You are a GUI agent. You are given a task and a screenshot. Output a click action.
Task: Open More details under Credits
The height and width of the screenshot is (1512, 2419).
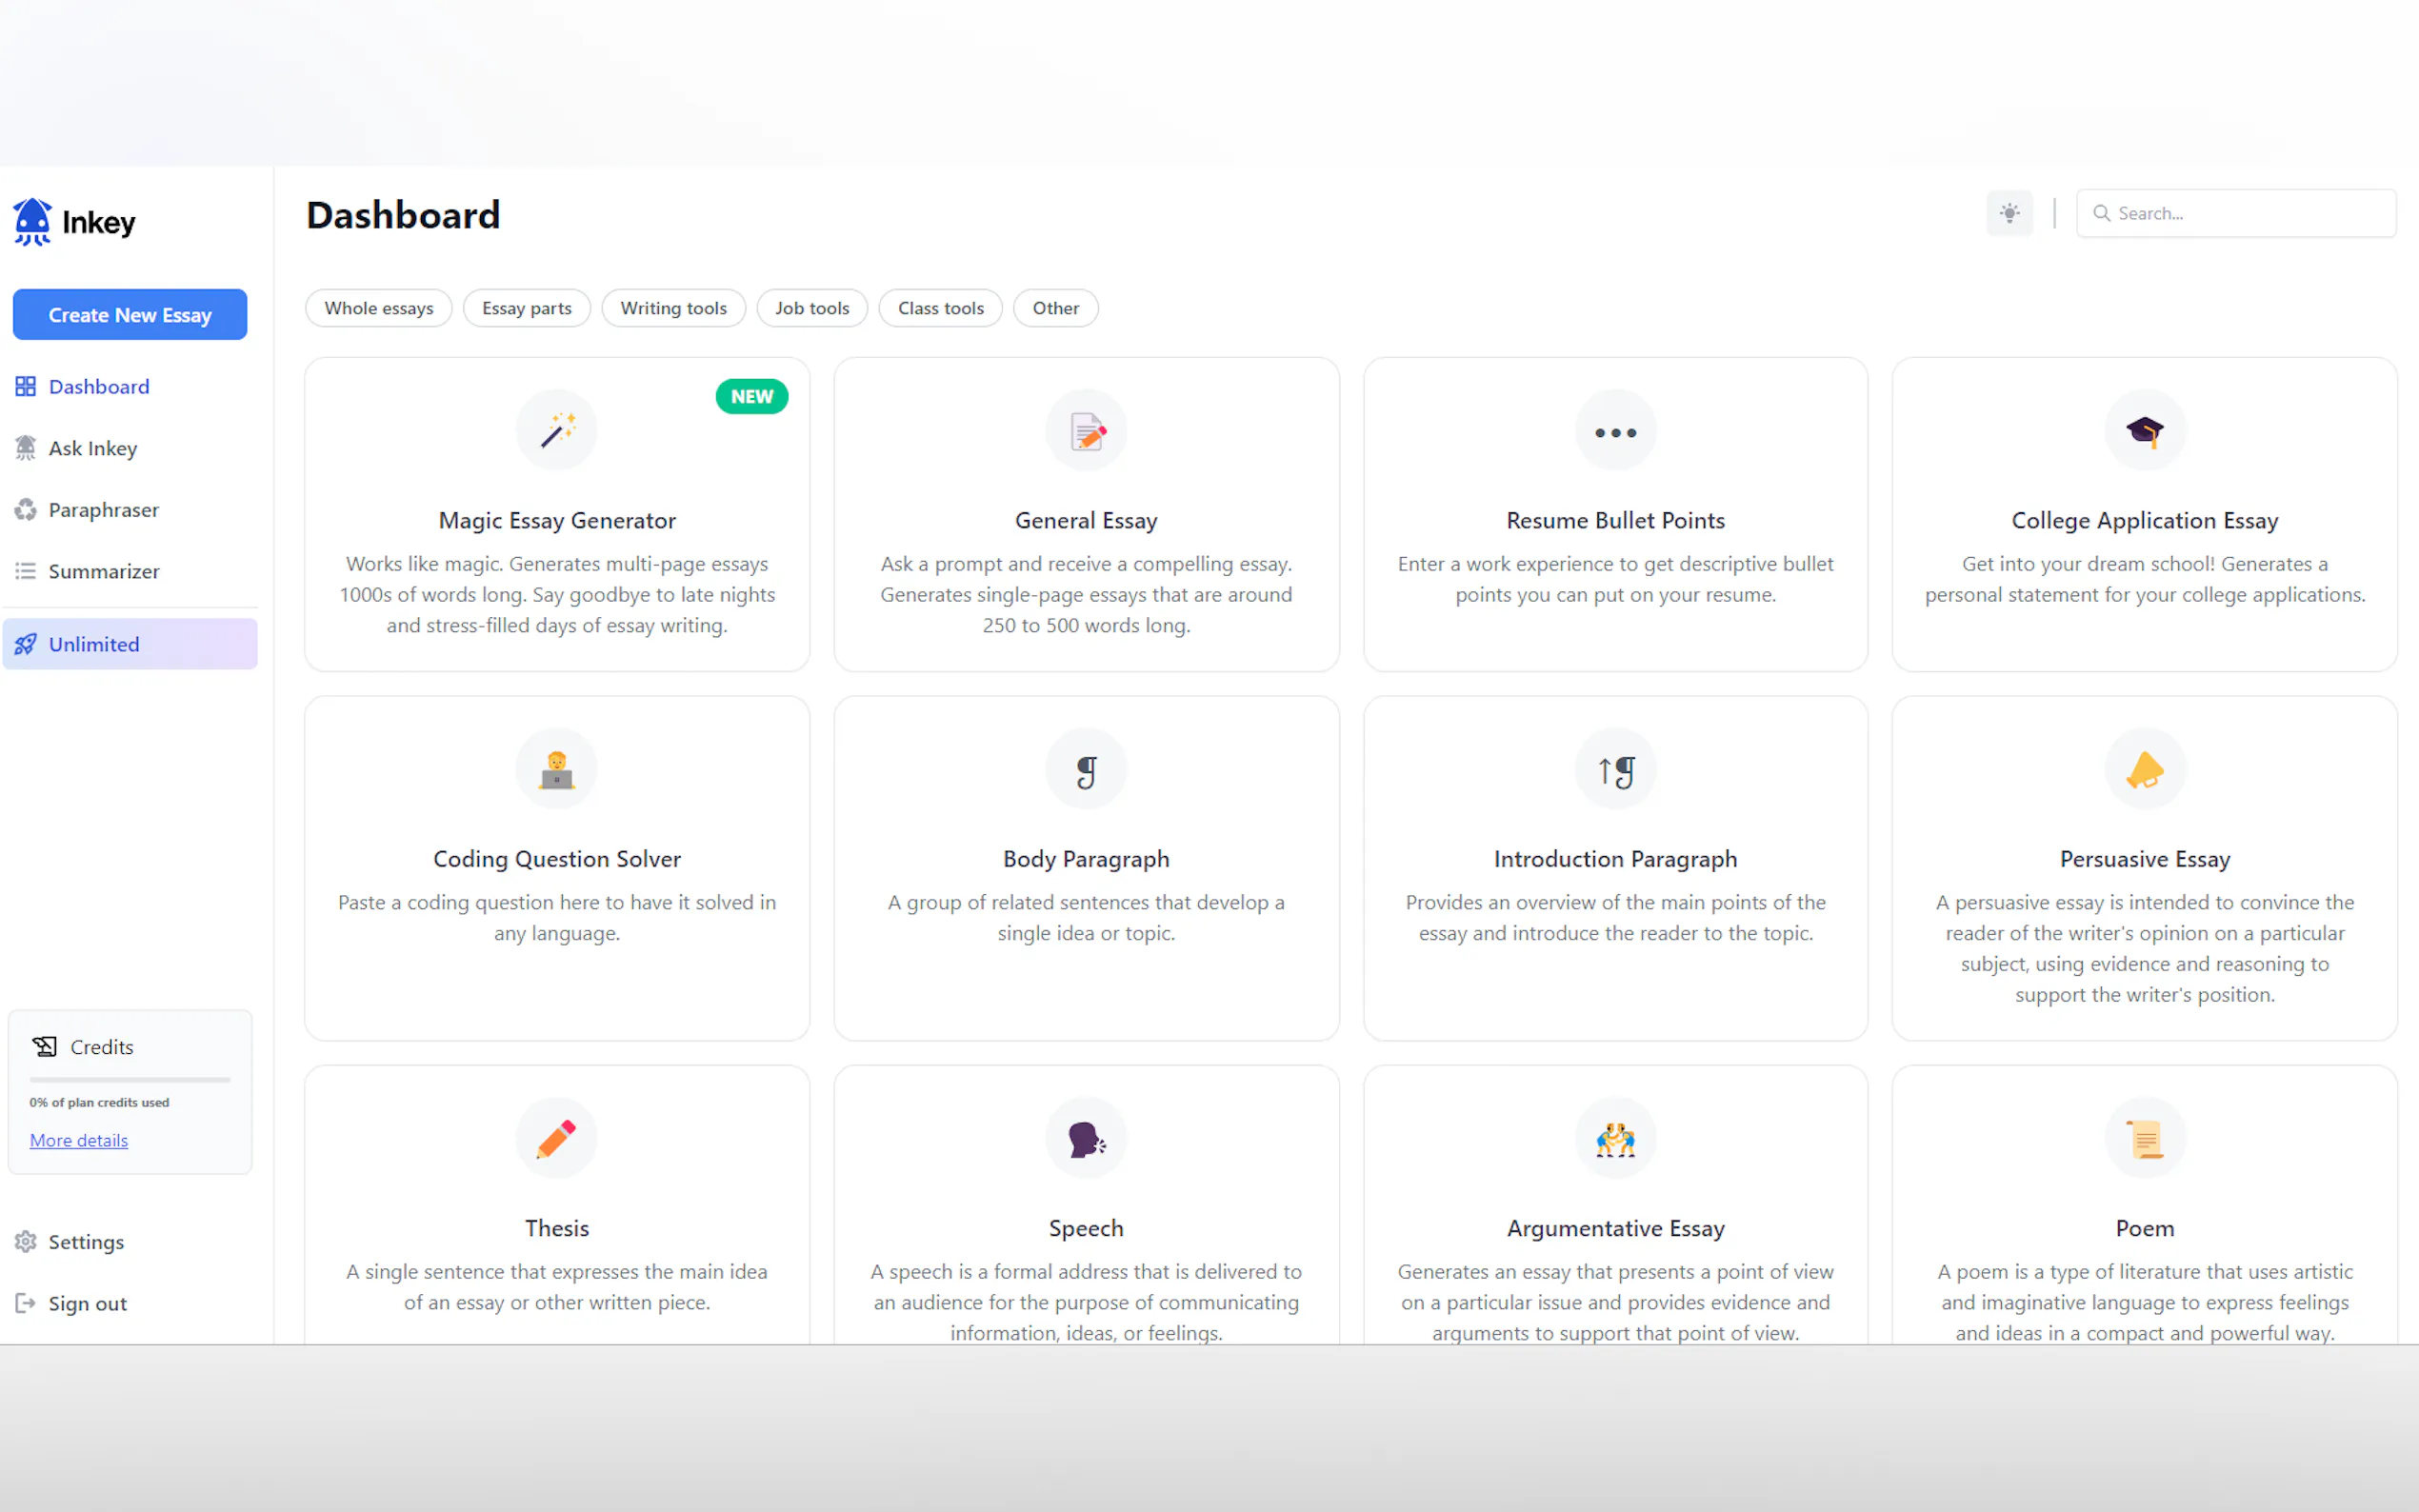pos(78,1140)
